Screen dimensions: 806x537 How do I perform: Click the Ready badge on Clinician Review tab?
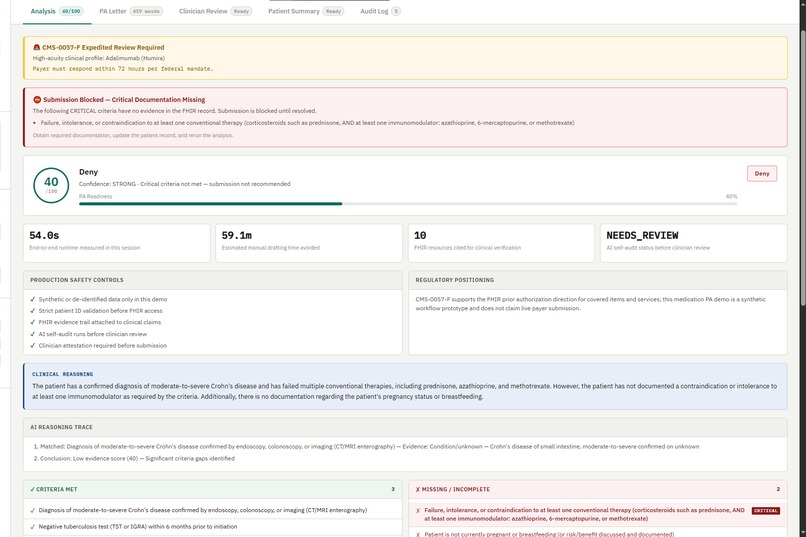[241, 11]
